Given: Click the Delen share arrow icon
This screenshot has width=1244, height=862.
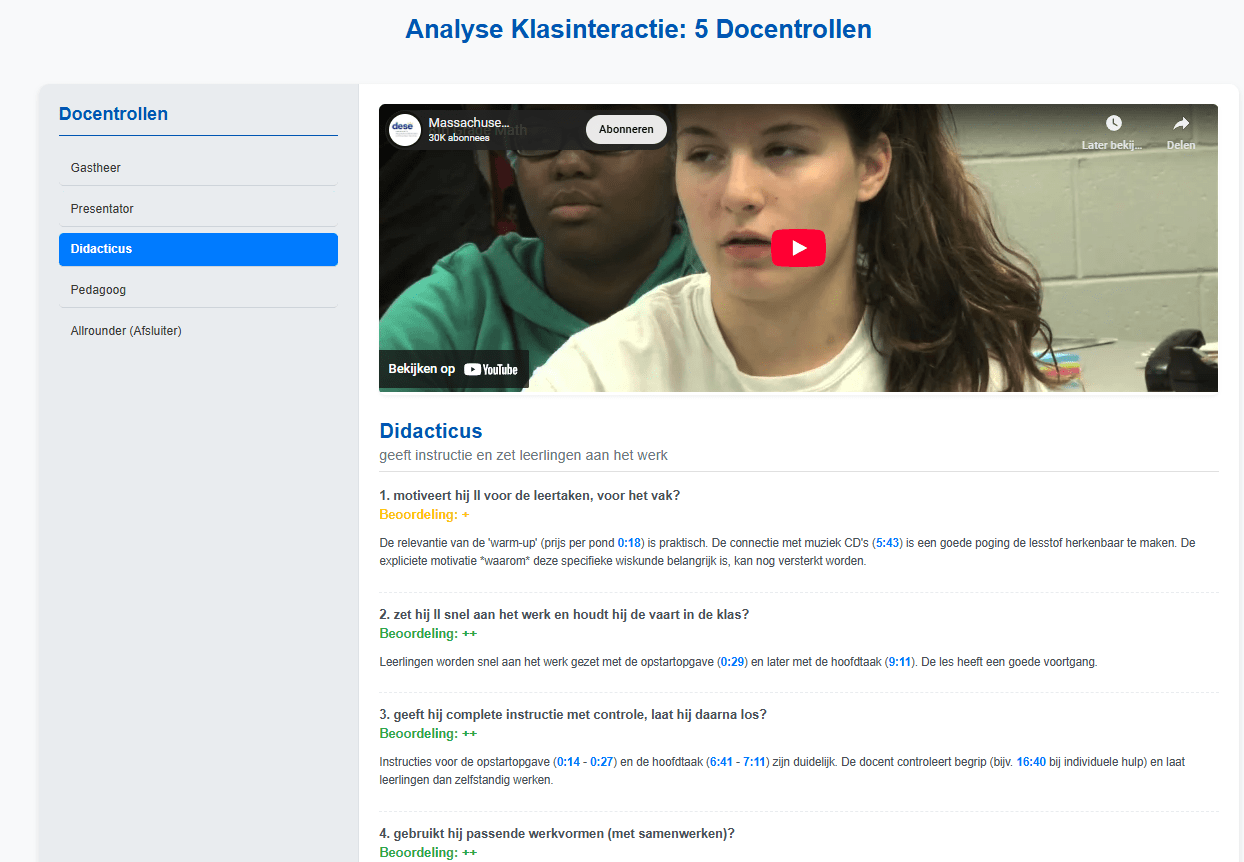Looking at the screenshot, I should tap(1181, 123).
